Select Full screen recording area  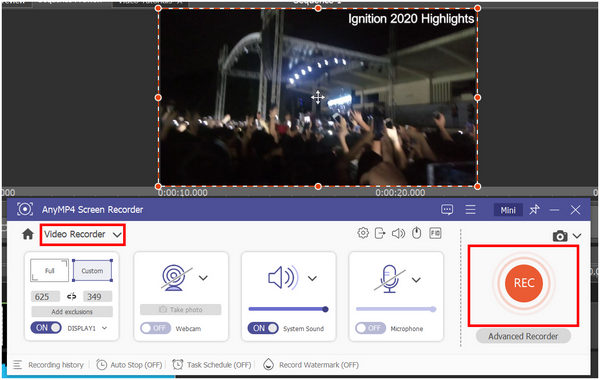(49, 270)
